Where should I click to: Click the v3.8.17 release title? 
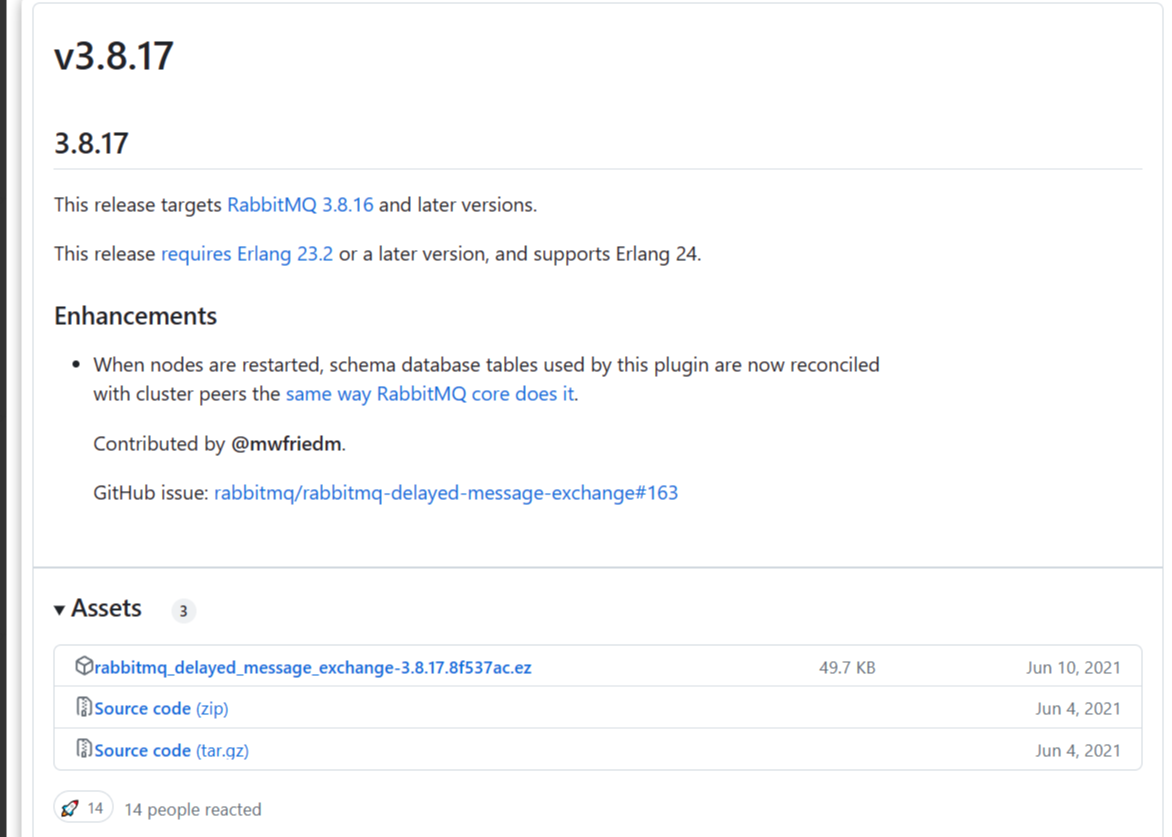[x=114, y=56]
